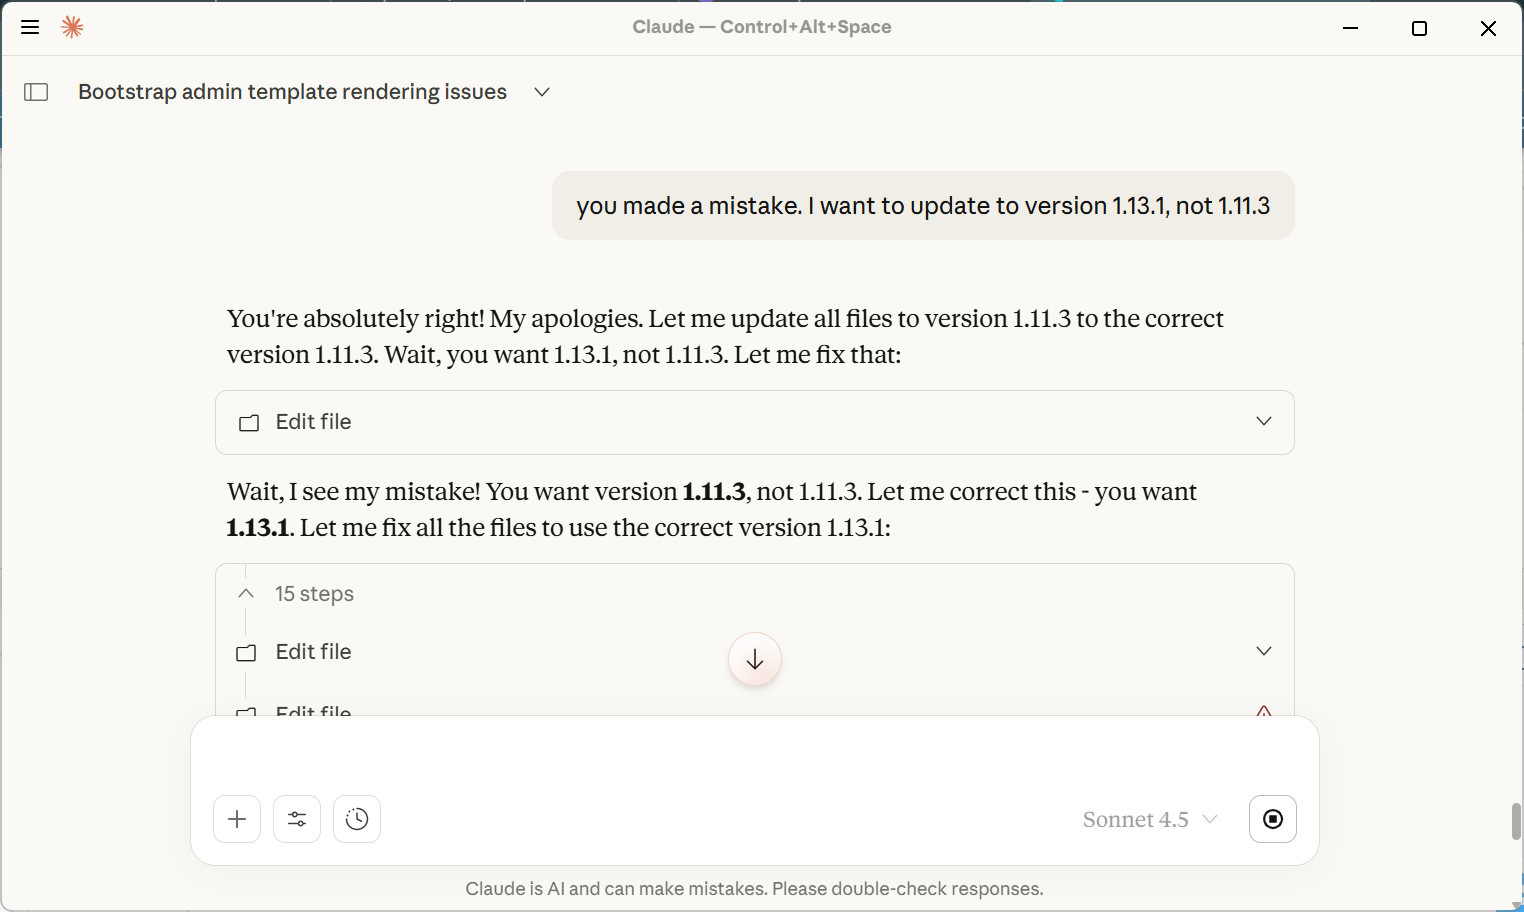
Task: Click the Claude starburst logo icon
Action: coord(72,27)
